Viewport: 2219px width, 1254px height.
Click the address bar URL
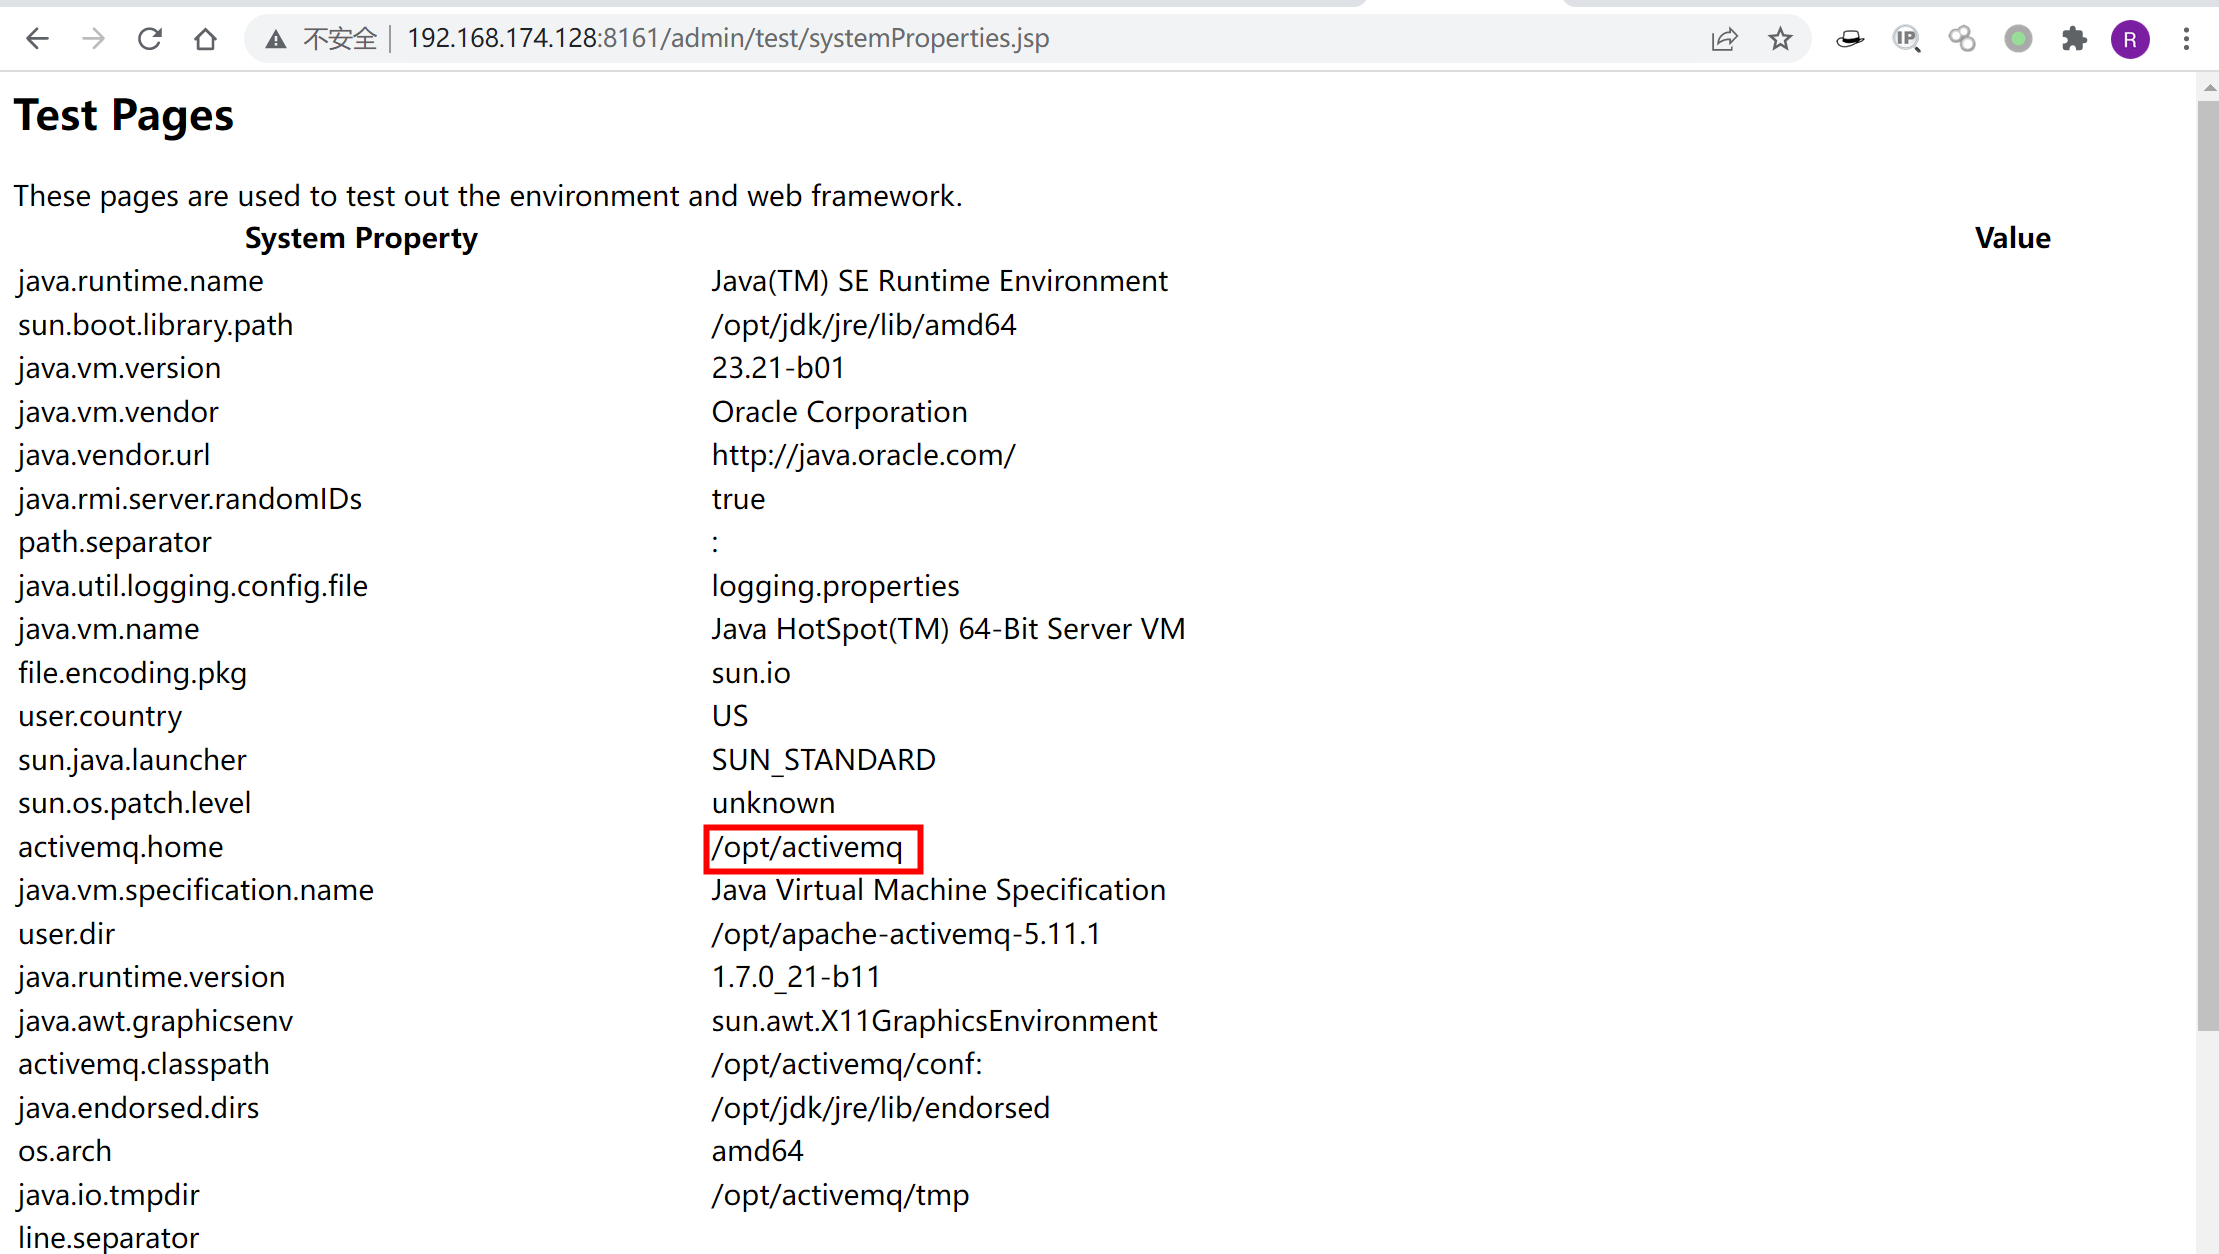coord(728,39)
